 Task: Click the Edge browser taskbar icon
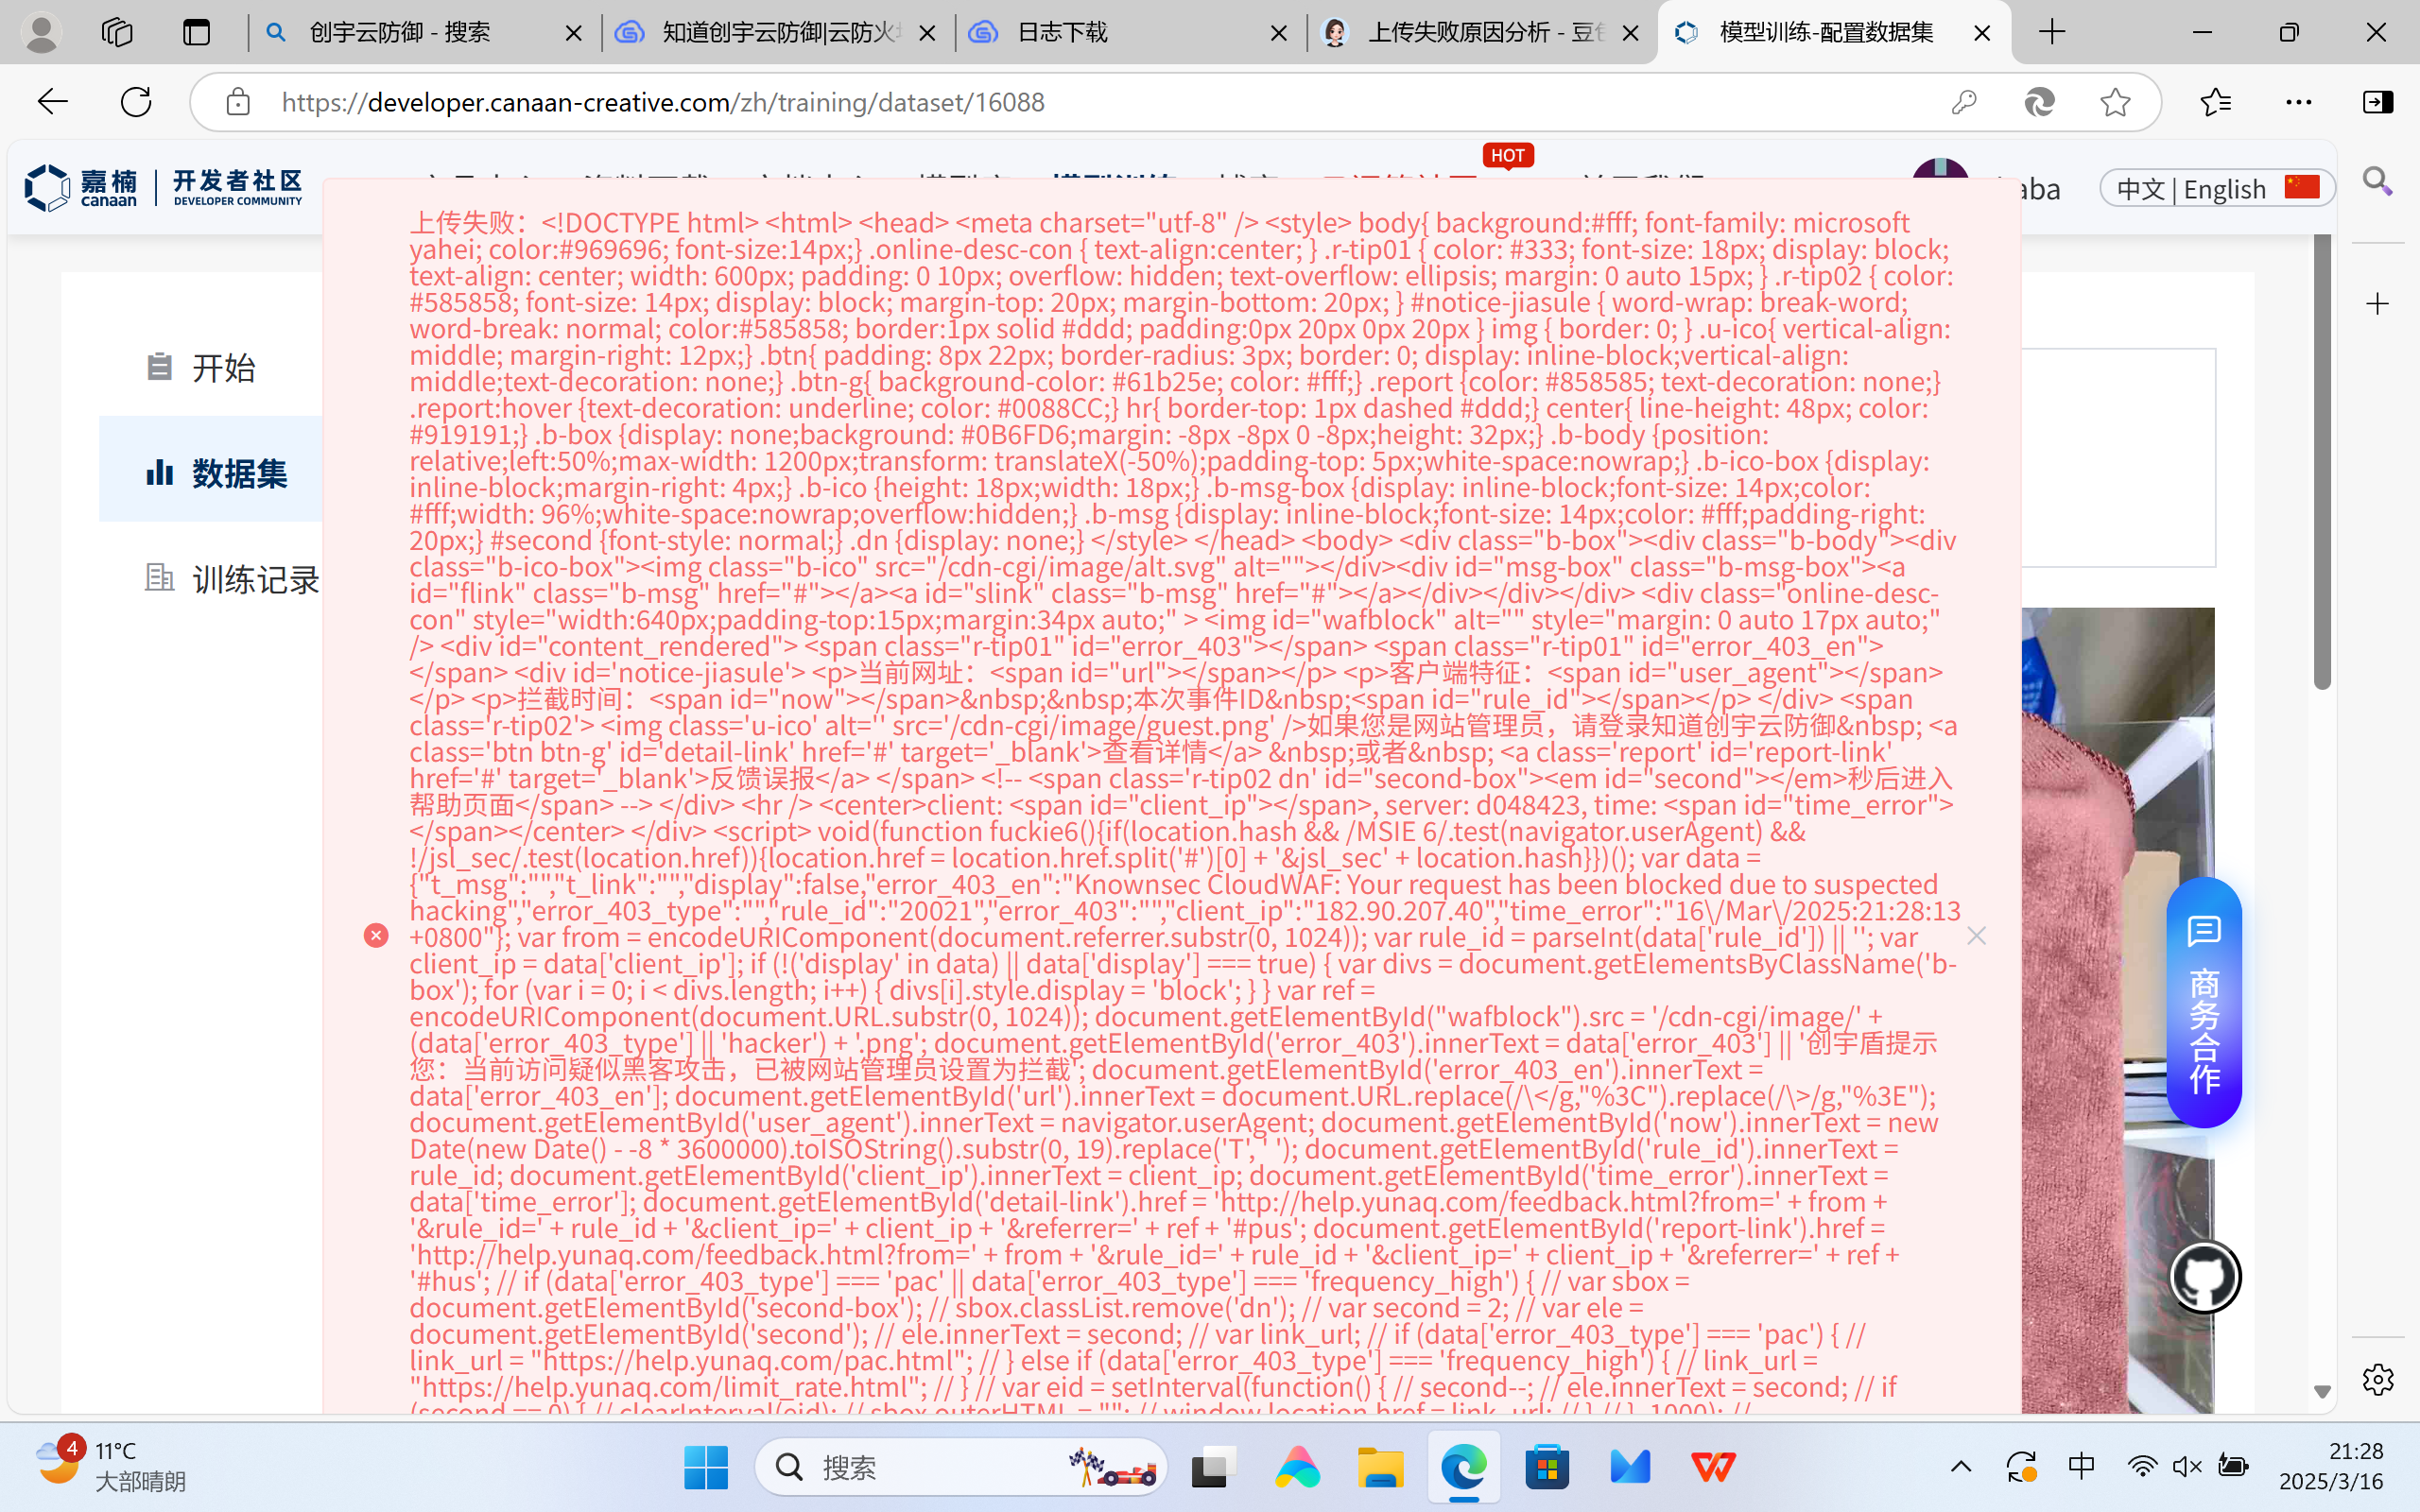(x=1463, y=1467)
